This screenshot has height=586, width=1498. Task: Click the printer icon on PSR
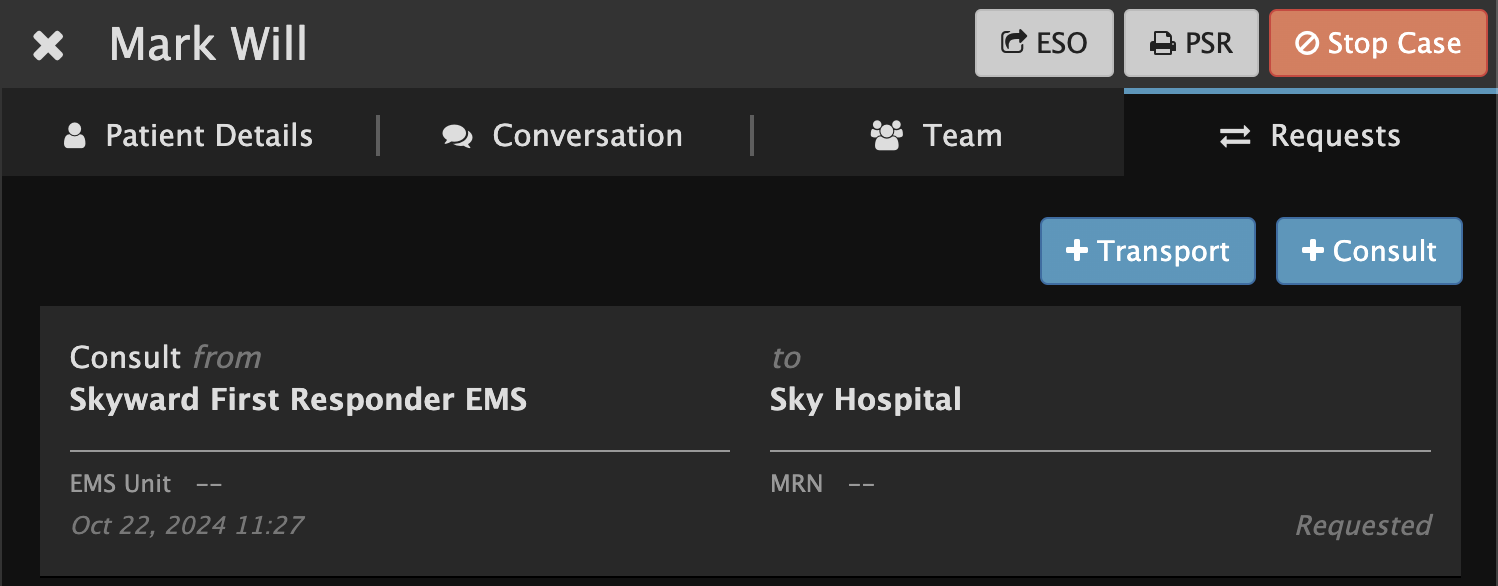1162,44
